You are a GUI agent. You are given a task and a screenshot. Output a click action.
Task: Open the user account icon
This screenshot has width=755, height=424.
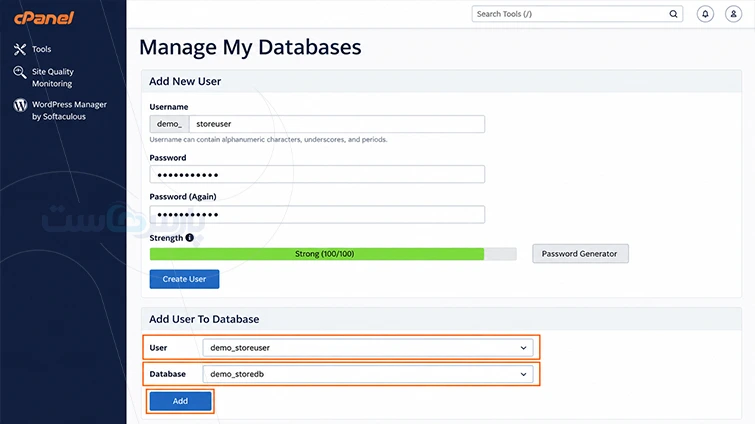coord(733,14)
